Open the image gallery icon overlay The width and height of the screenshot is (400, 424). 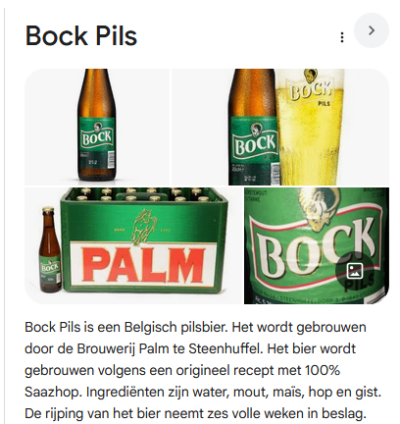click(x=353, y=270)
